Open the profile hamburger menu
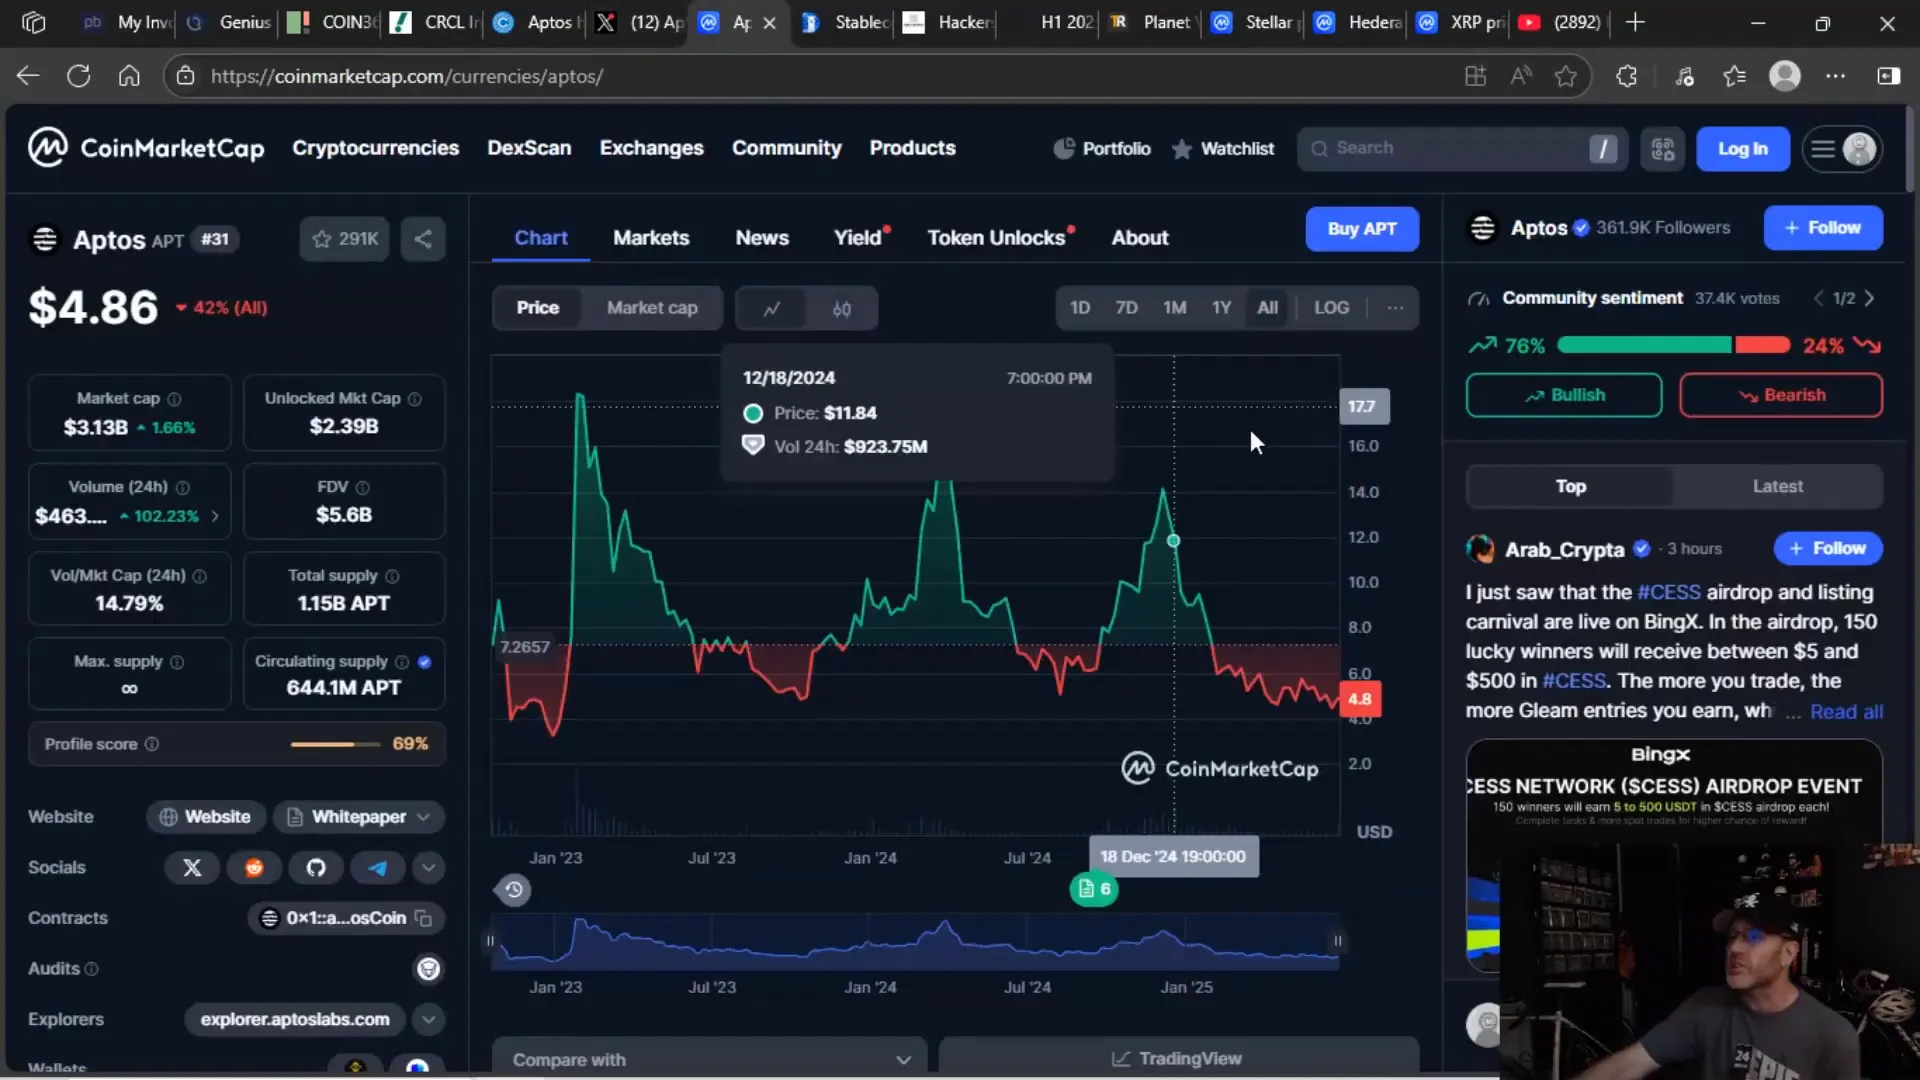Image resolution: width=1920 pixels, height=1080 pixels. pyautogui.click(x=1842, y=149)
